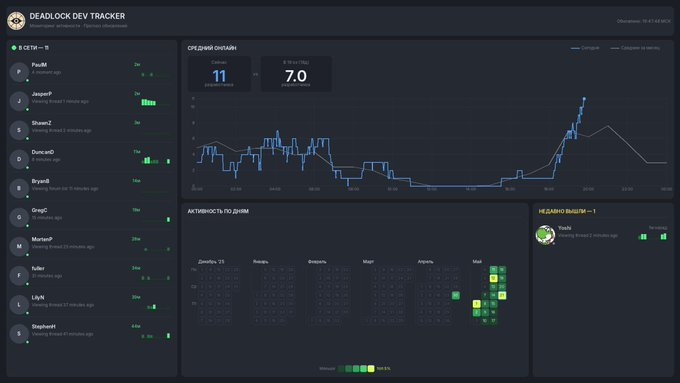Open LilyN's avatar
Image resolution: width=680 pixels, height=383 pixels.
19,304
